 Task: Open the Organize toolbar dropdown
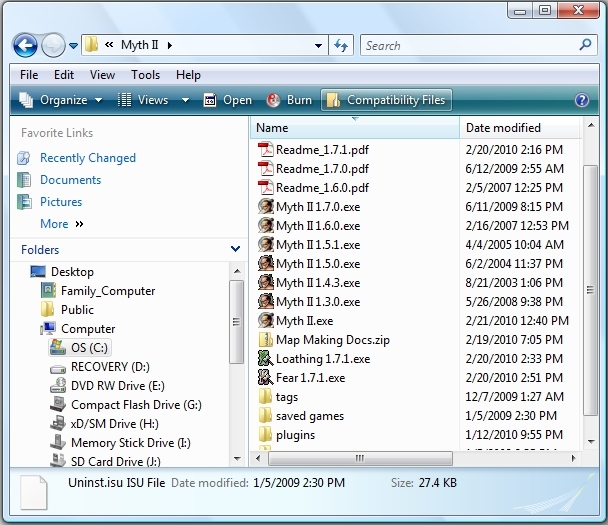[61, 100]
